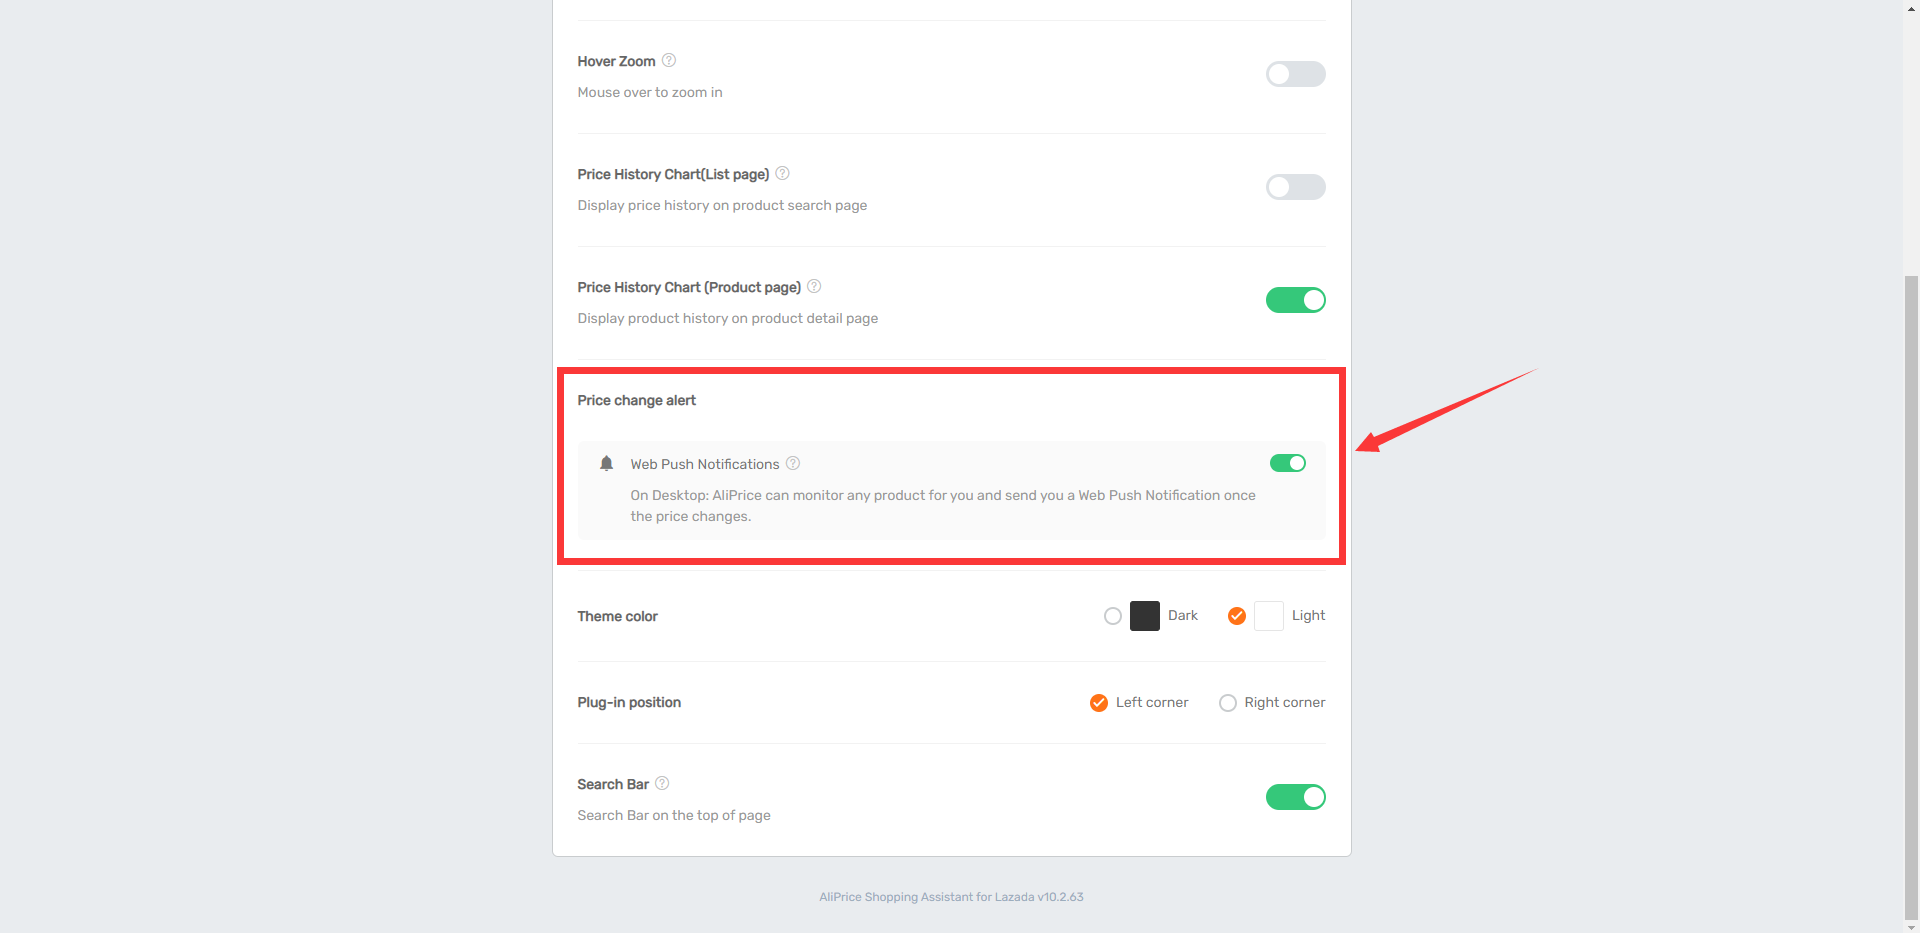Click the scrollbar down arrow
1920x933 pixels.
[x=1911, y=925]
